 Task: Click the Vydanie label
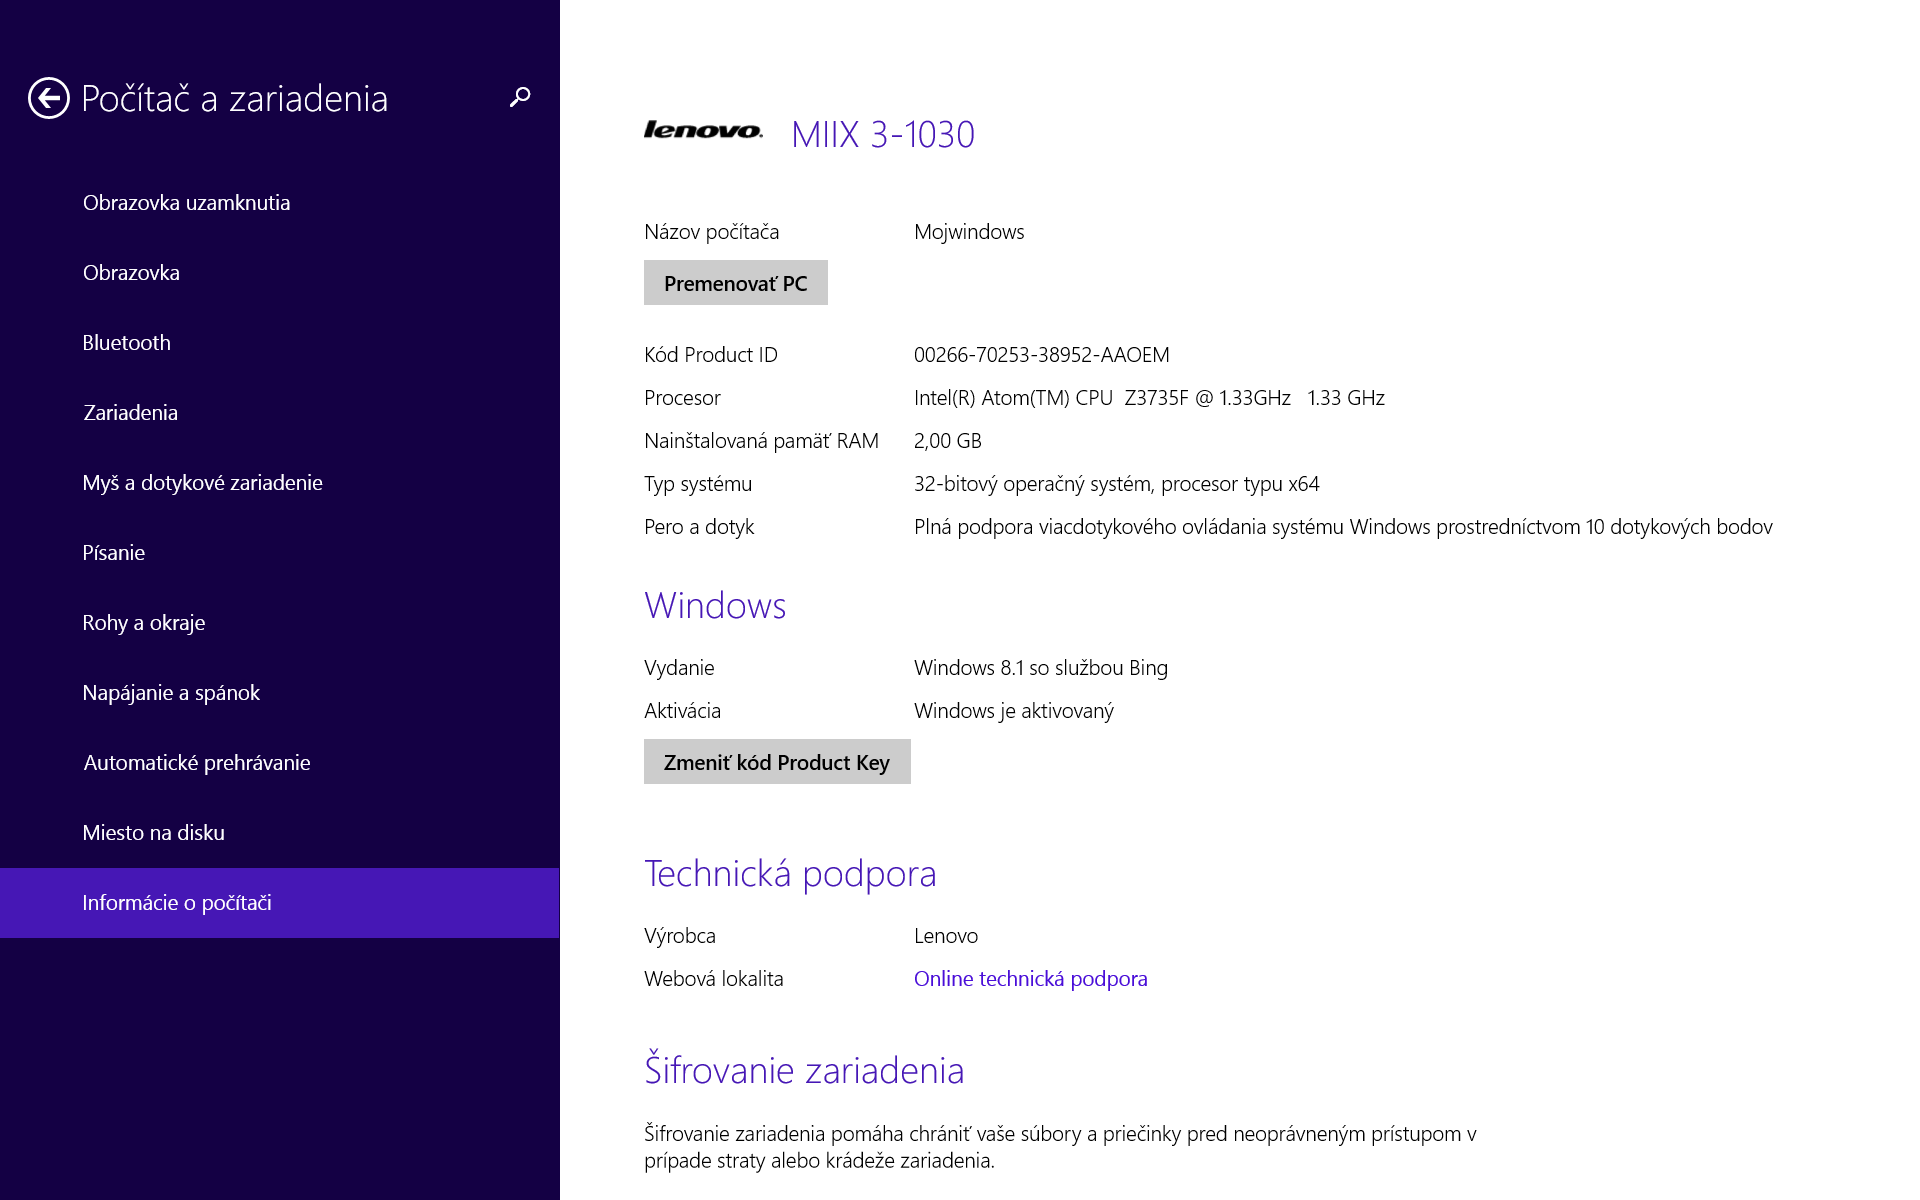point(679,668)
